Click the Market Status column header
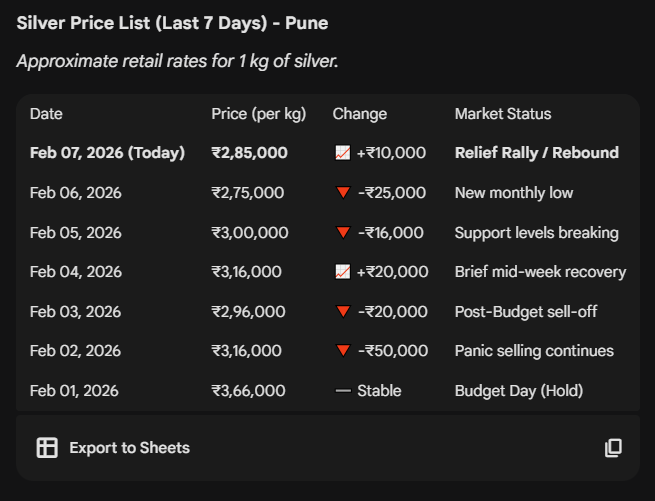Screen dimensions: 655x501 [x=502, y=114]
